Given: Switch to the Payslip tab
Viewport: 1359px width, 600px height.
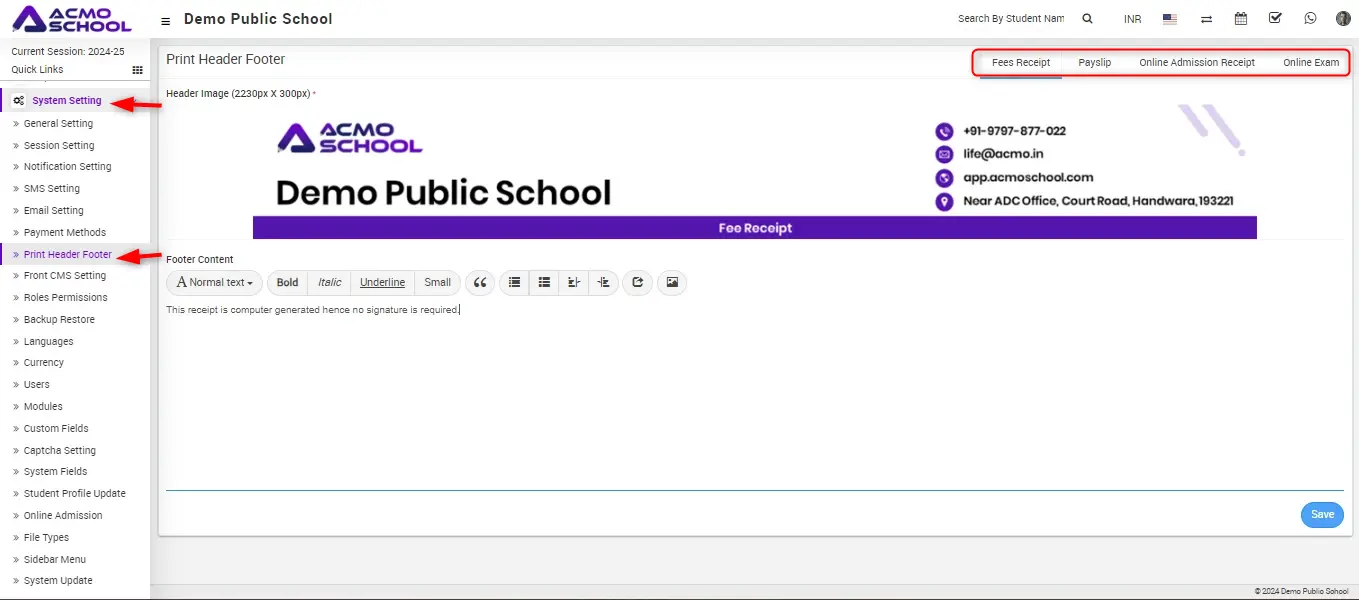Looking at the screenshot, I should click(x=1094, y=62).
